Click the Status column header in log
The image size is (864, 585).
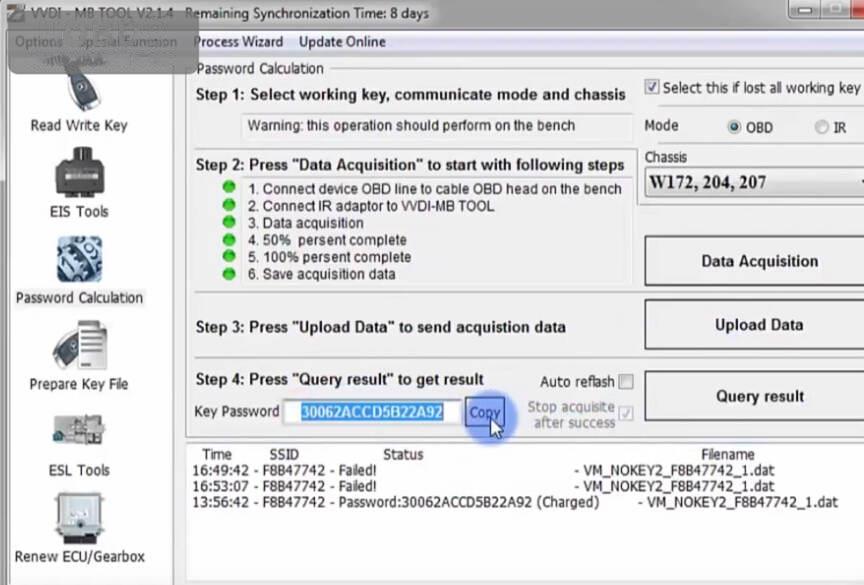tap(403, 454)
